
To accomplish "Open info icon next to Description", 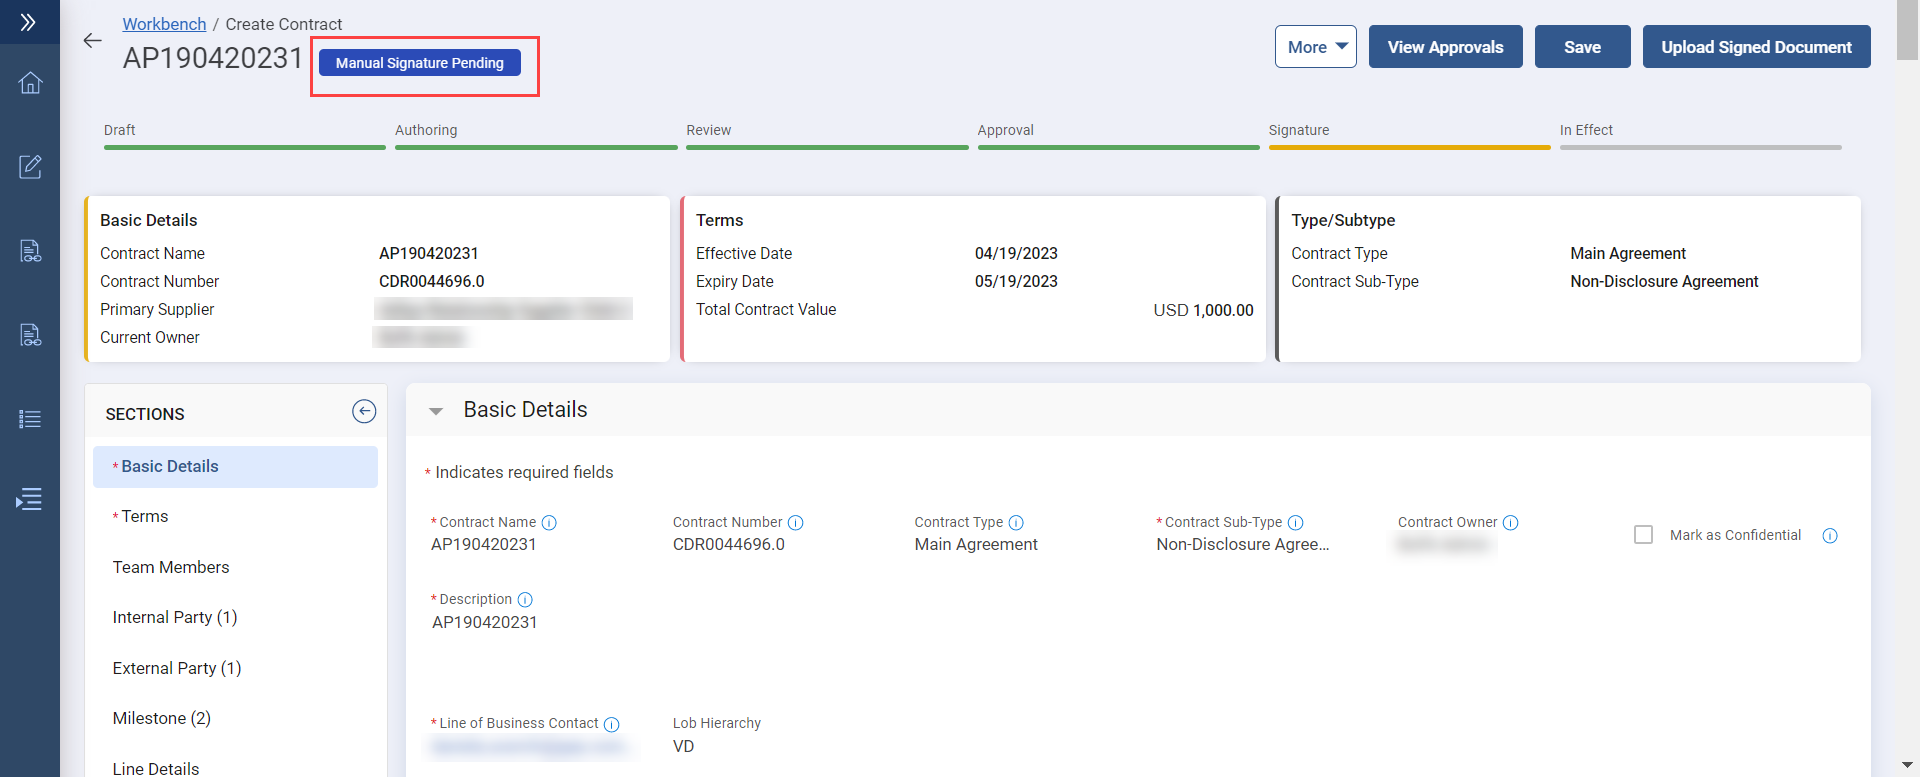I will [525, 600].
